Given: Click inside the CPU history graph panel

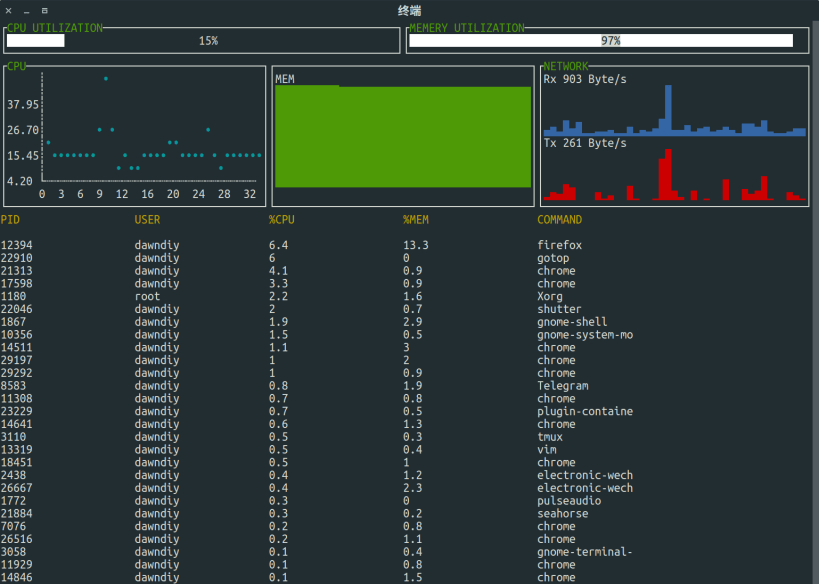Looking at the screenshot, I should point(135,135).
